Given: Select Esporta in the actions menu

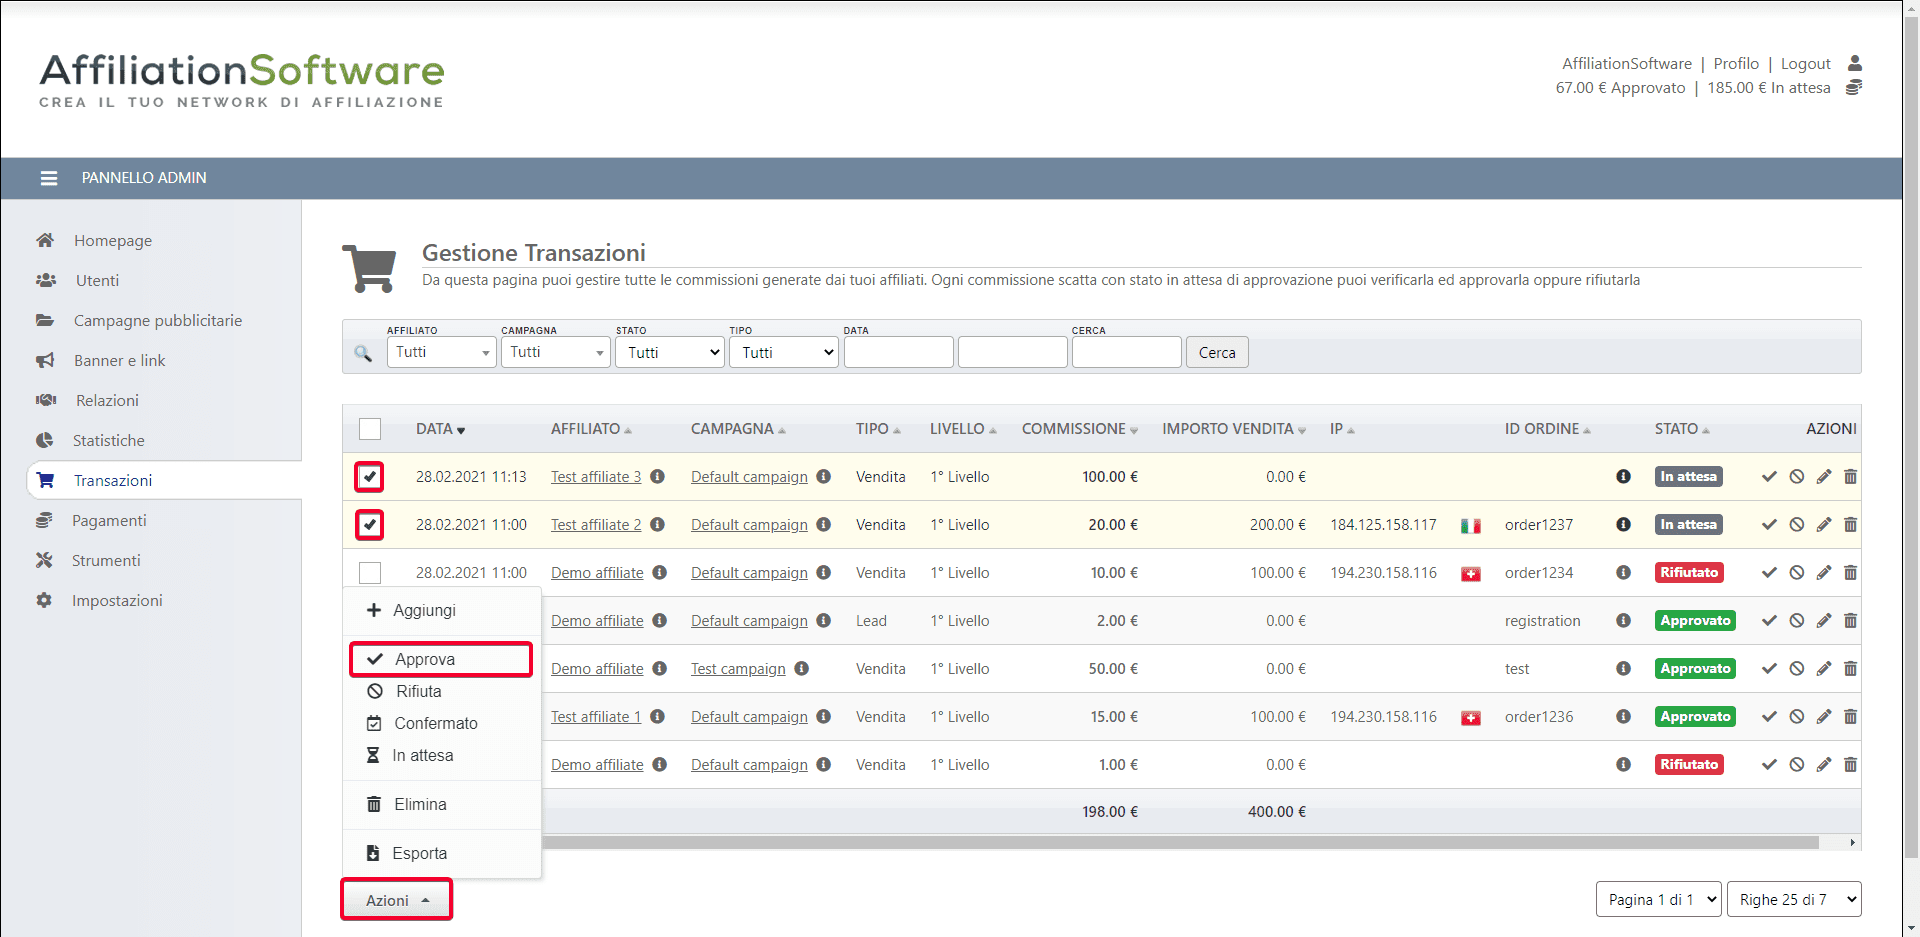Looking at the screenshot, I should click(x=419, y=854).
